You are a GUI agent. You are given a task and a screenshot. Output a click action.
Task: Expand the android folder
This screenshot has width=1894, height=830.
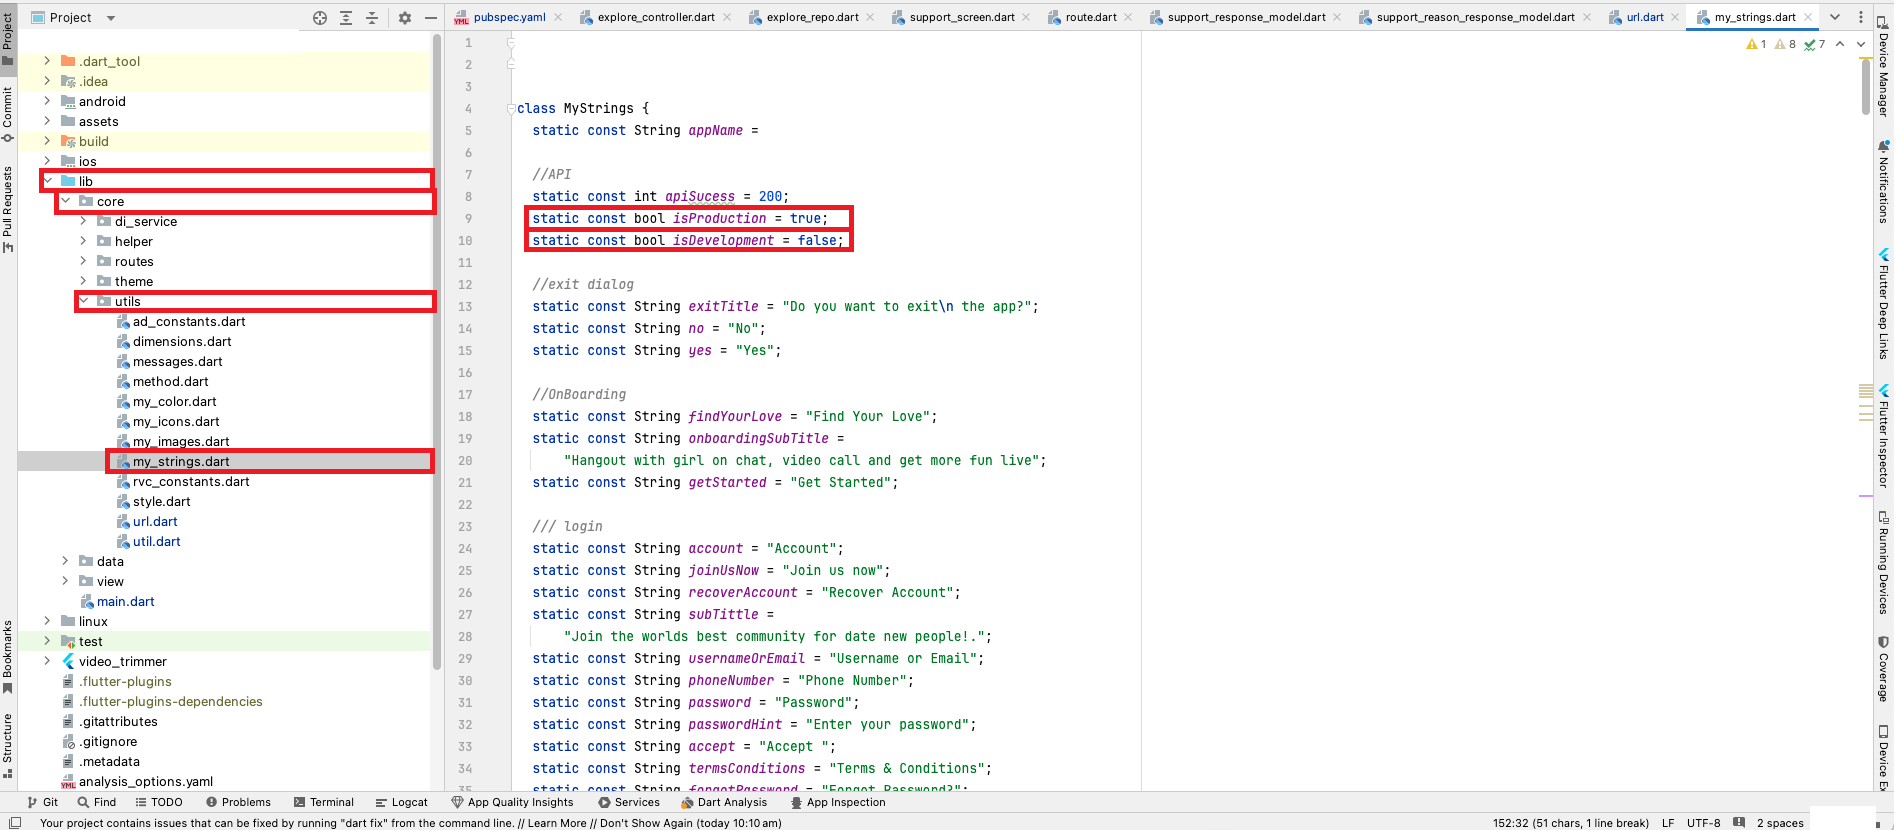(47, 101)
